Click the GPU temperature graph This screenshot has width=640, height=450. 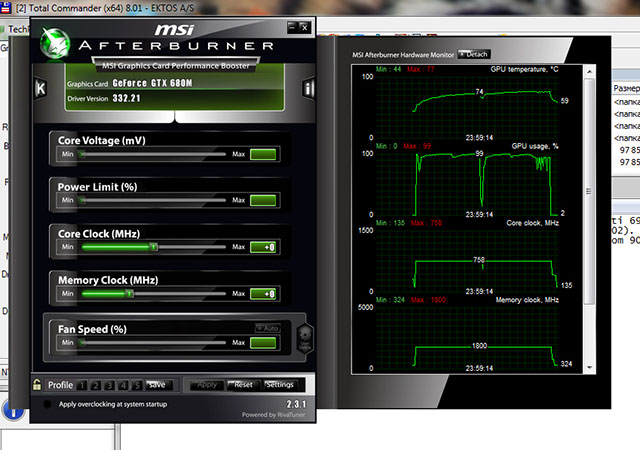tap(467, 106)
